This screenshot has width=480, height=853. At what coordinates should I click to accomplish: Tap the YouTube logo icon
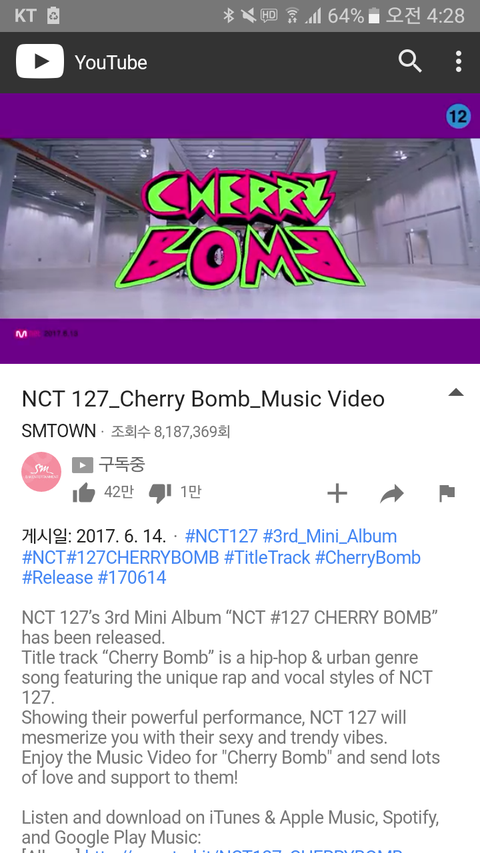(40, 61)
